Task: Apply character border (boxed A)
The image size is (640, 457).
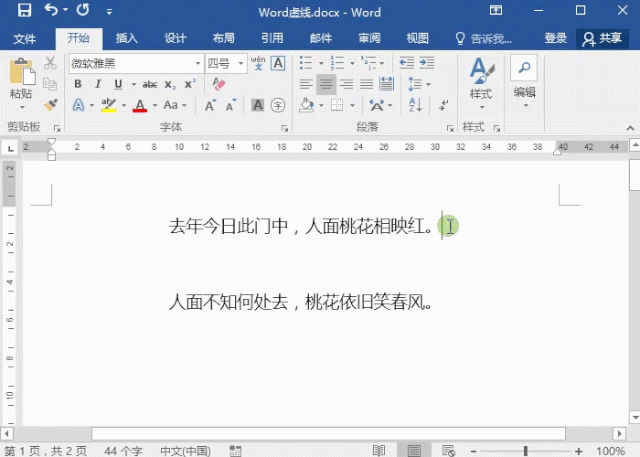Action: [278, 63]
